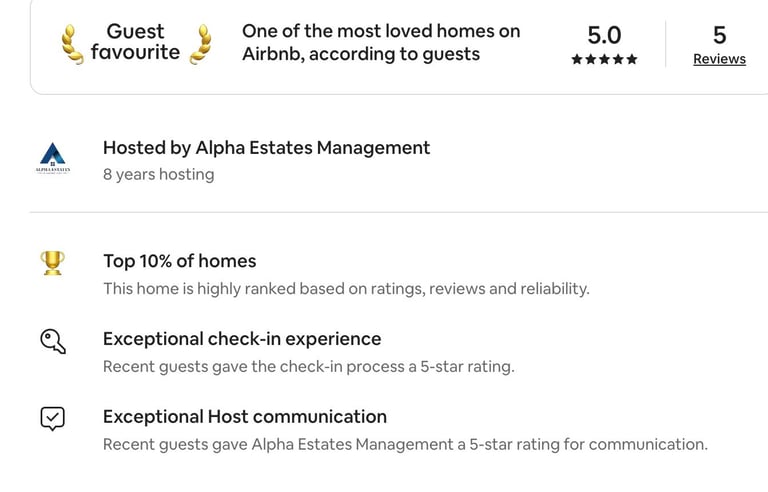Click the right golden laurel icon
The height and width of the screenshot is (492, 768).
coord(202,43)
